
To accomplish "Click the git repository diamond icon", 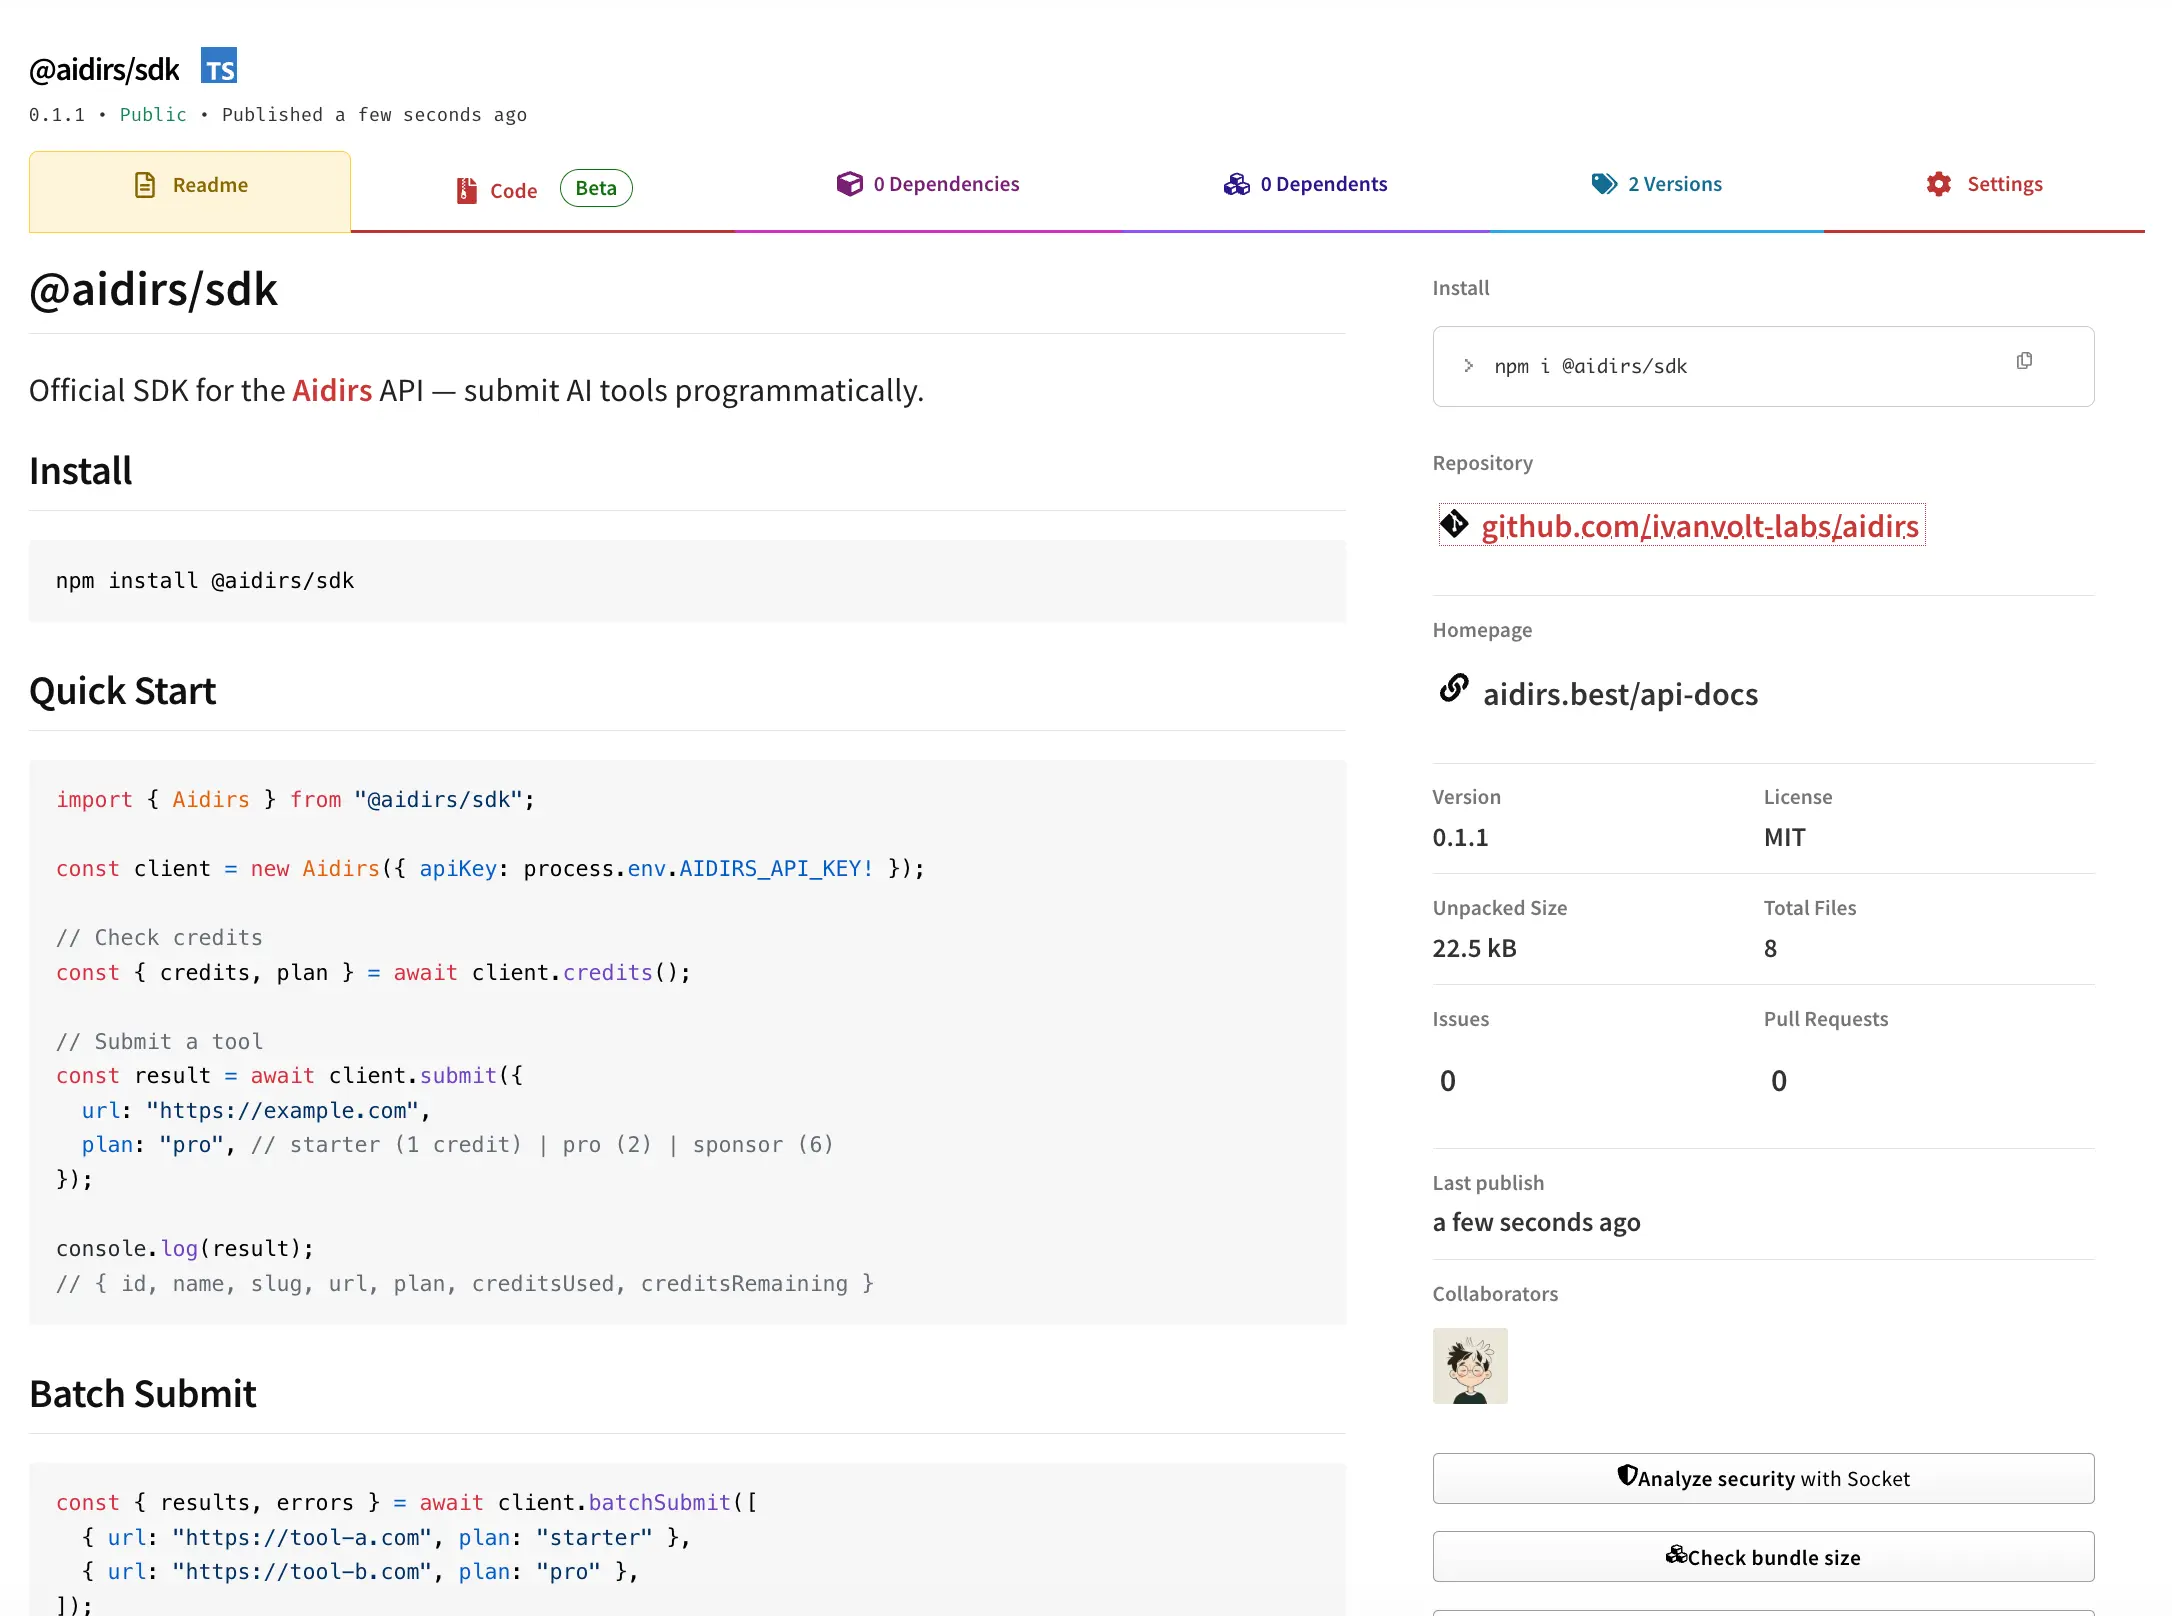I will click(1454, 523).
